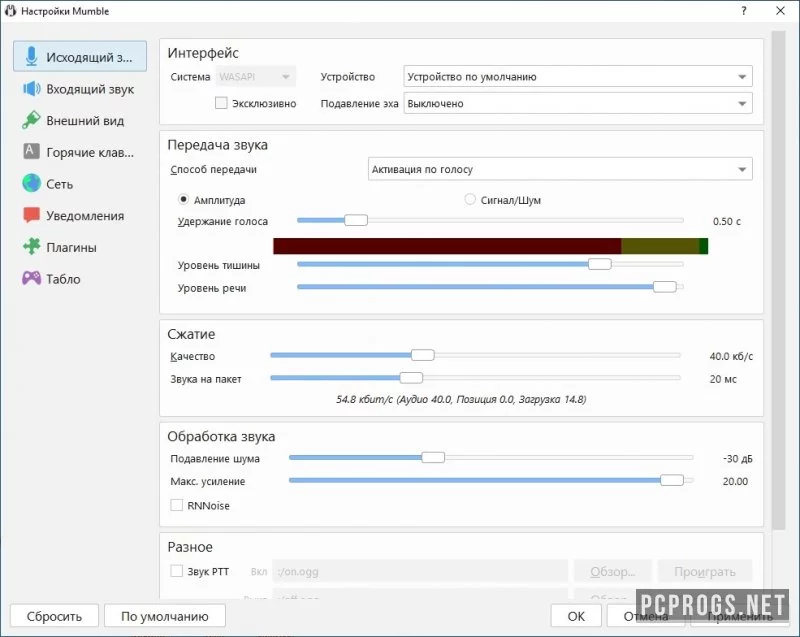
Task: Confirm settings with the OK button
Action: [x=576, y=616]
